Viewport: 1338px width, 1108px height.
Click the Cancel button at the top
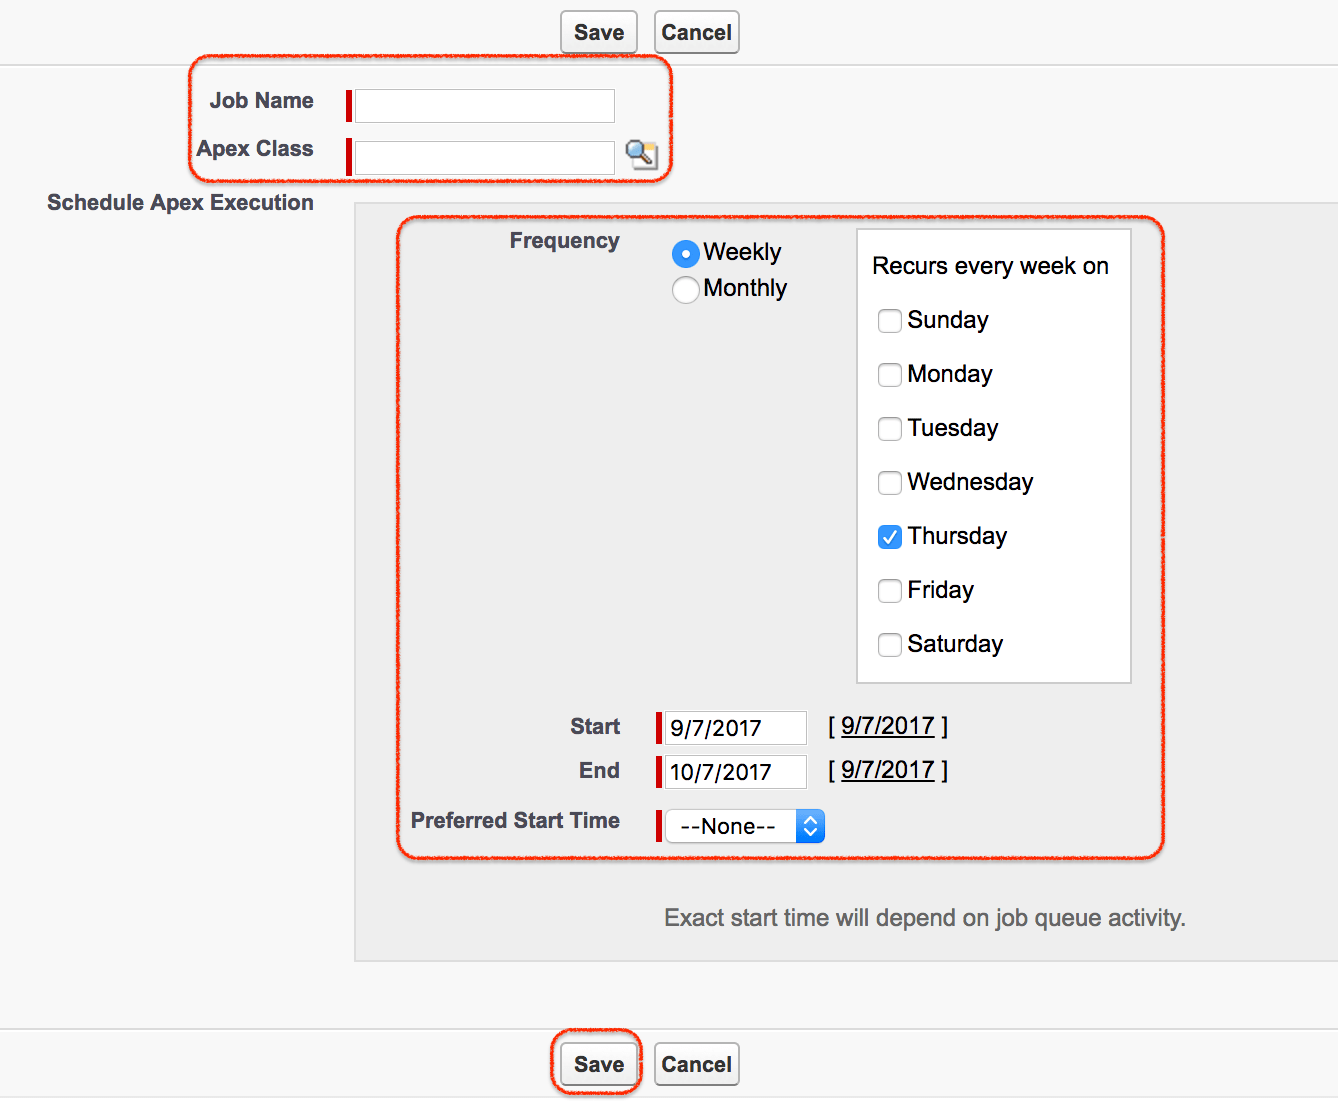(x=696, y=31)
